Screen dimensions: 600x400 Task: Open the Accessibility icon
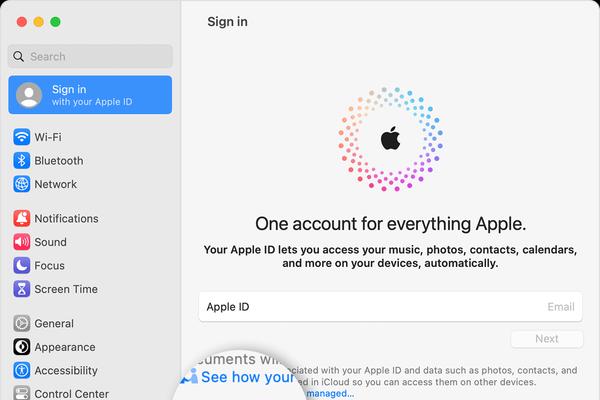tap(21, 371)
